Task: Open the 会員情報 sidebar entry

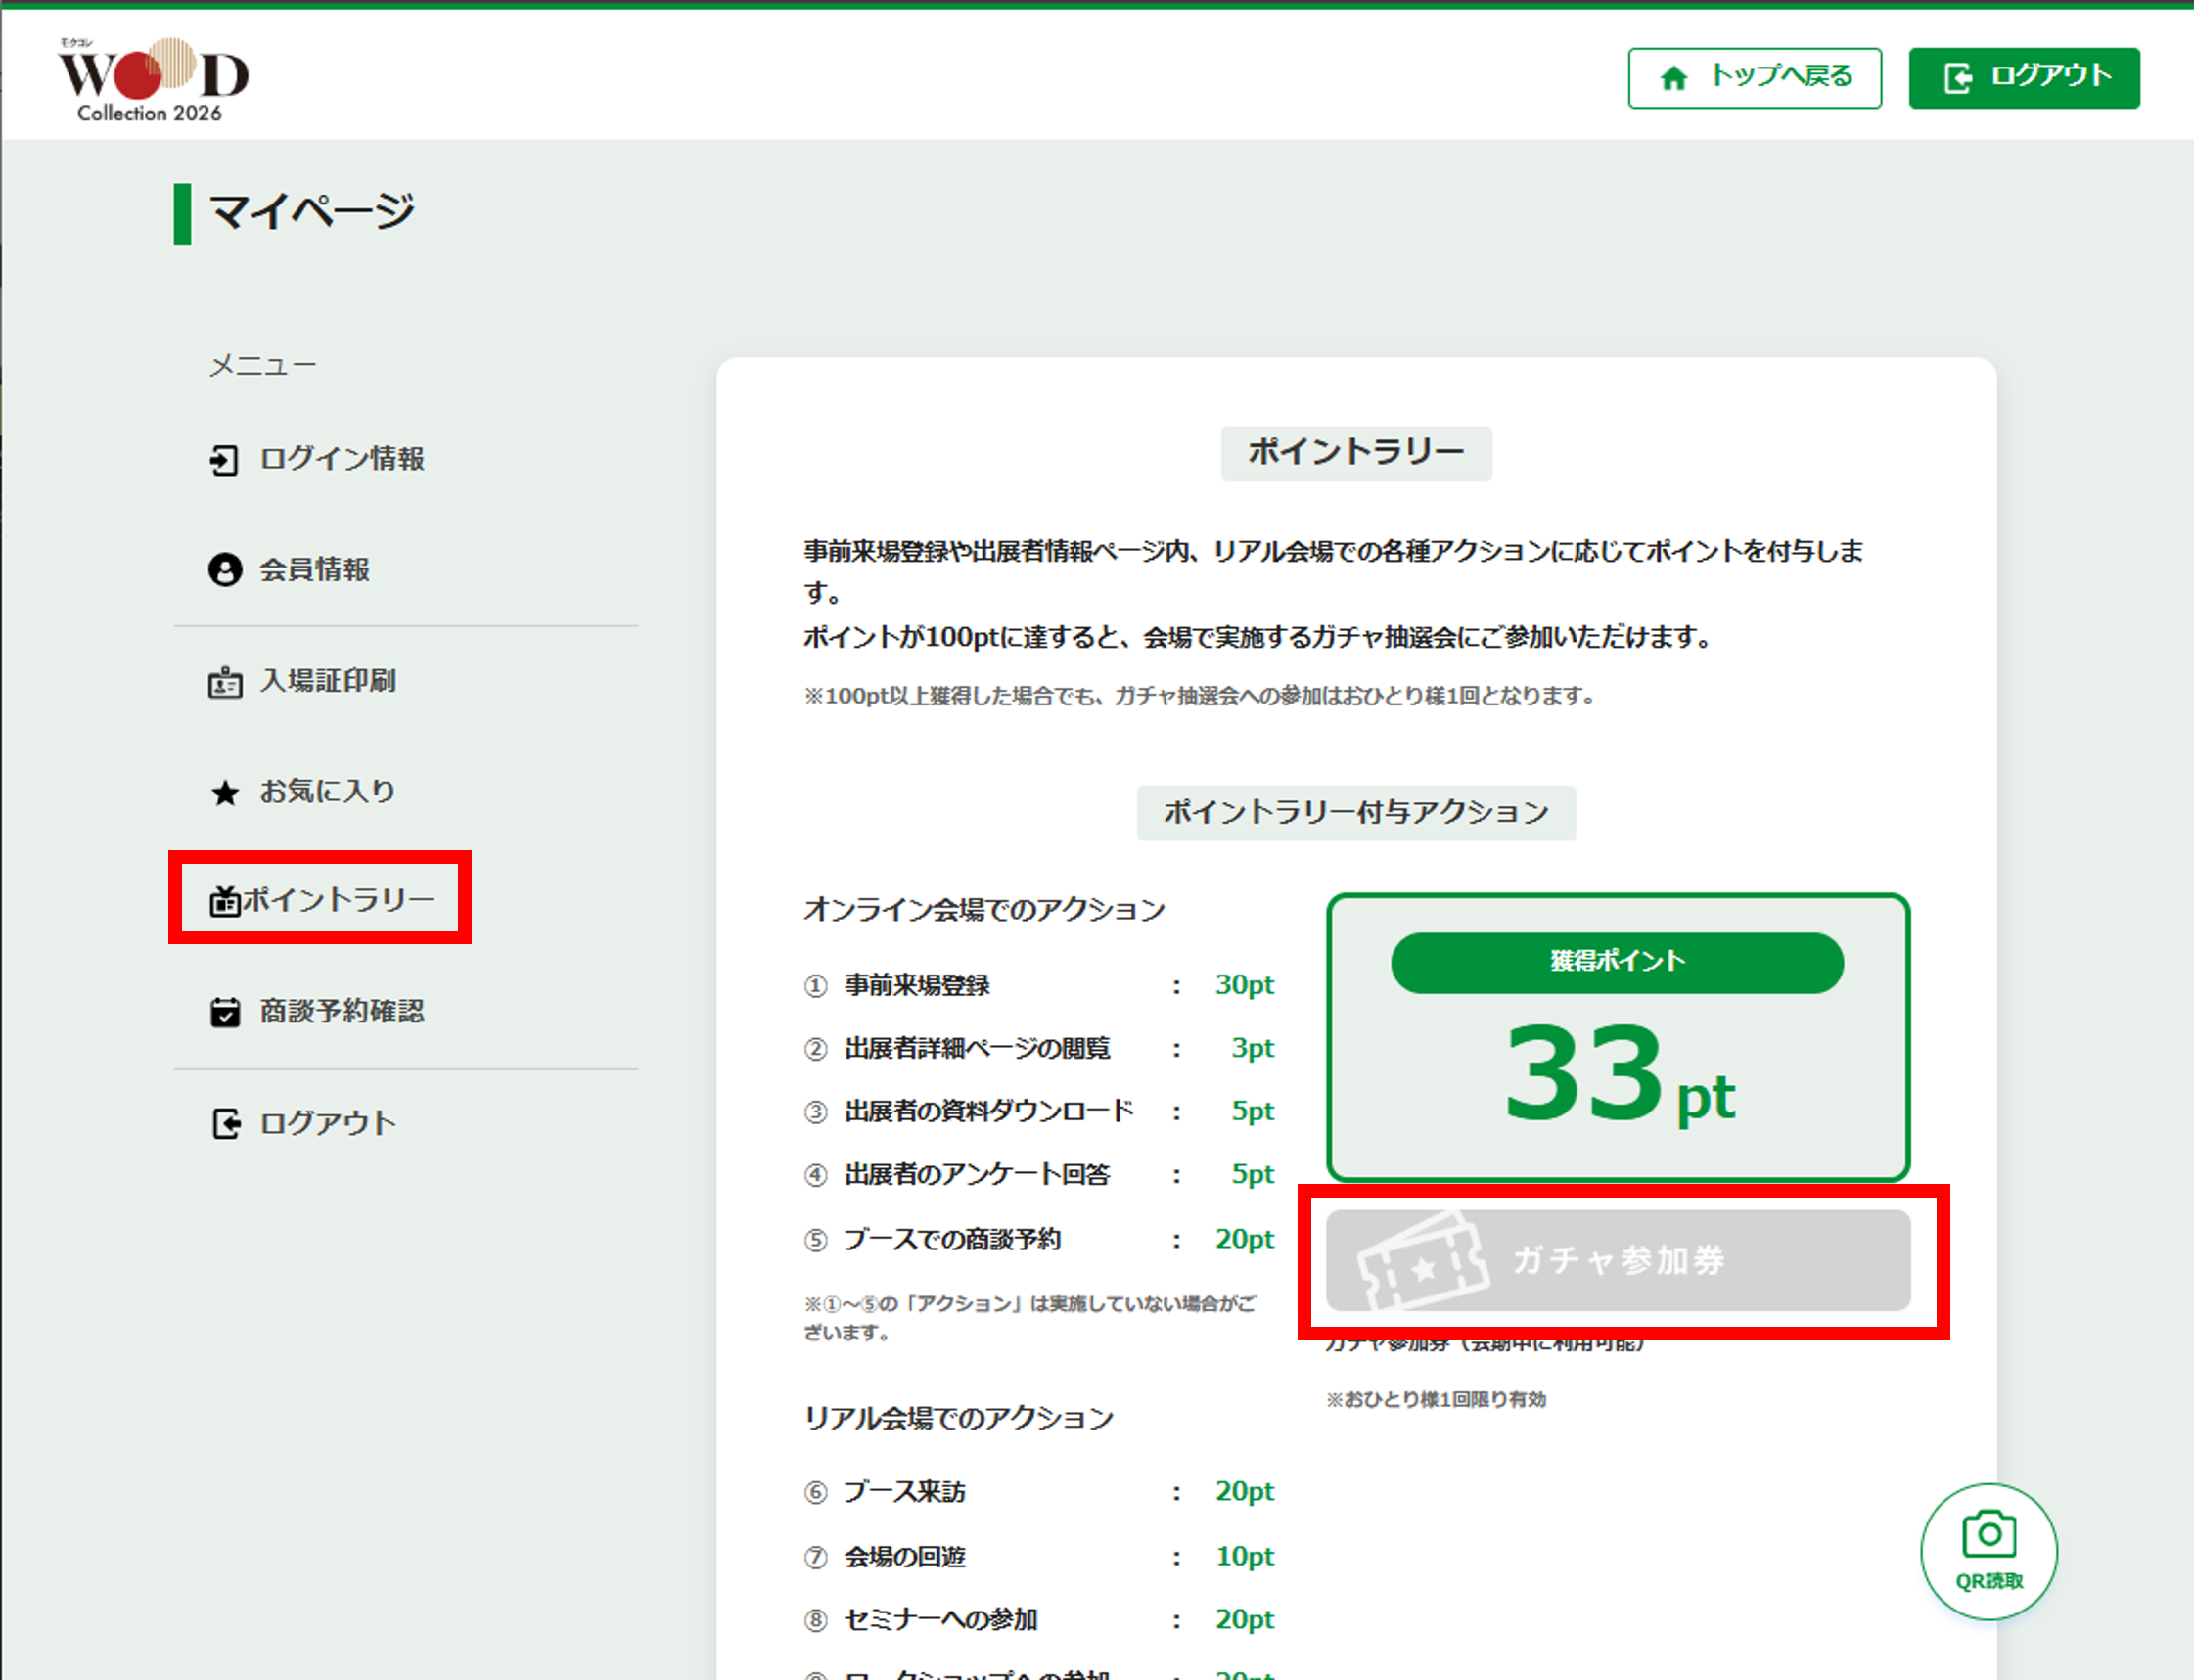Action: pos(314,570)
